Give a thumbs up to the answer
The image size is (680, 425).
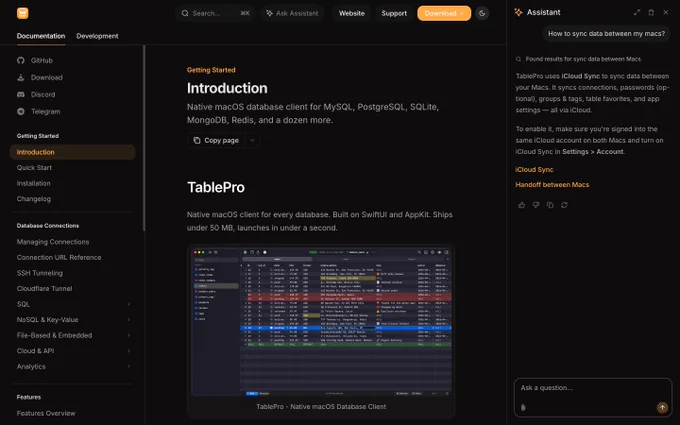[x=522, y=205]
